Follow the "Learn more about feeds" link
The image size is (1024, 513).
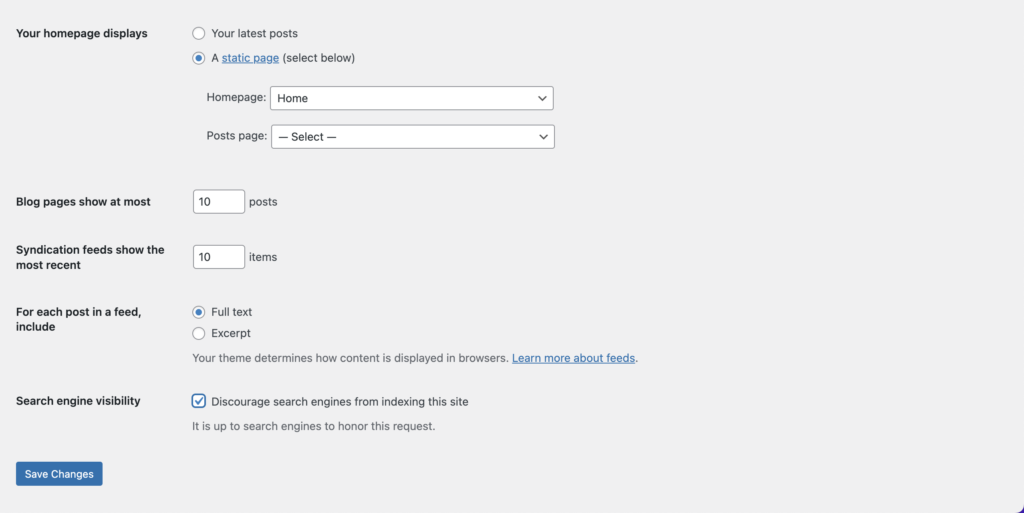click(573, 357)
